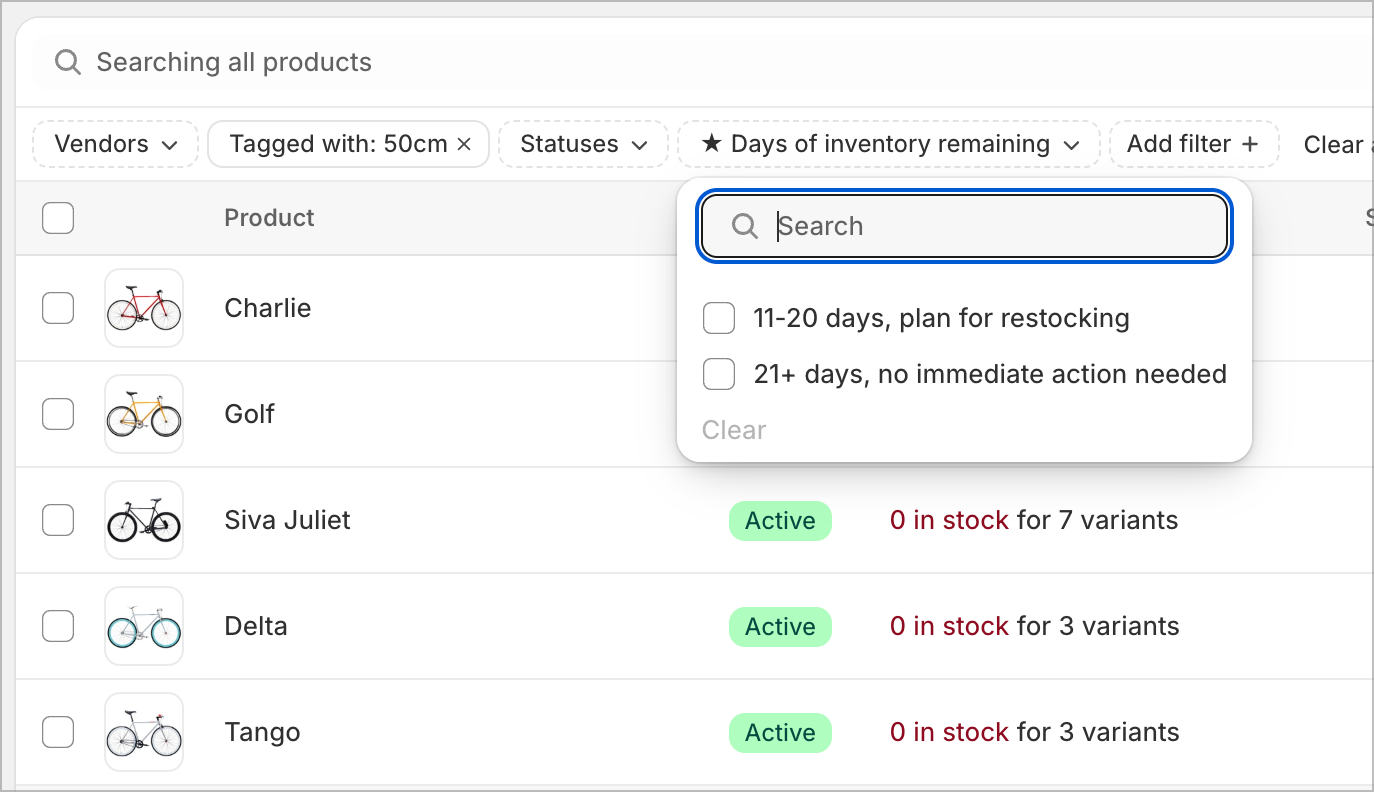The width and height of the screenshot is (1374, 792).
Task: Click Clear inside the filter popup
Action: tap(734, 430)
